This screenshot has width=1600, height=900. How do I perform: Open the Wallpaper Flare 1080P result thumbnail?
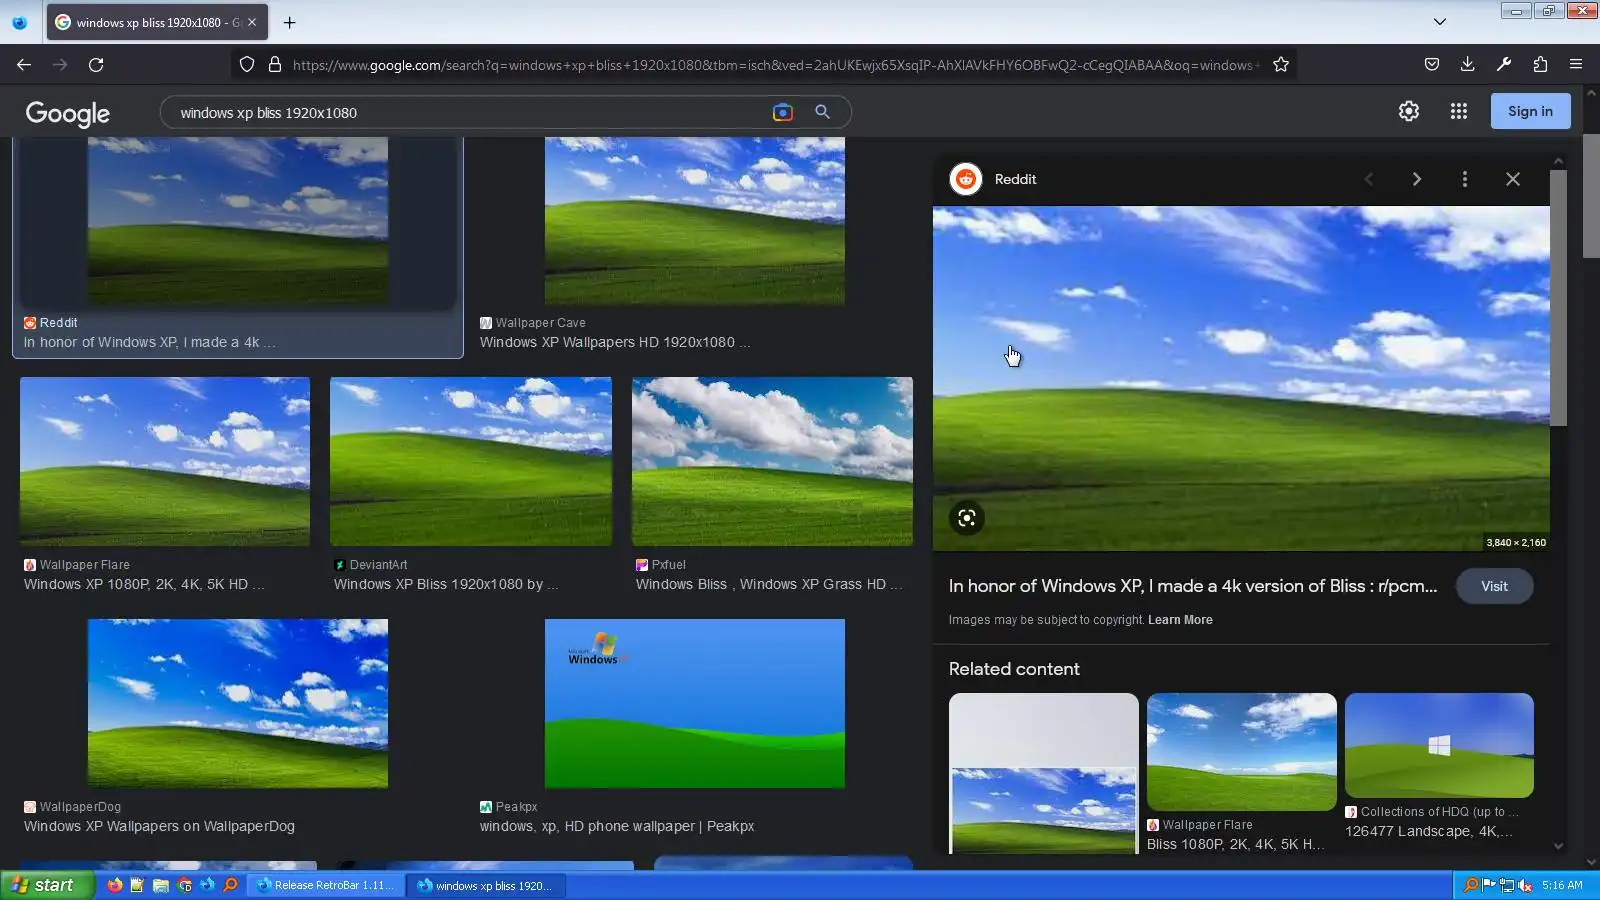[x=165, y=461]
